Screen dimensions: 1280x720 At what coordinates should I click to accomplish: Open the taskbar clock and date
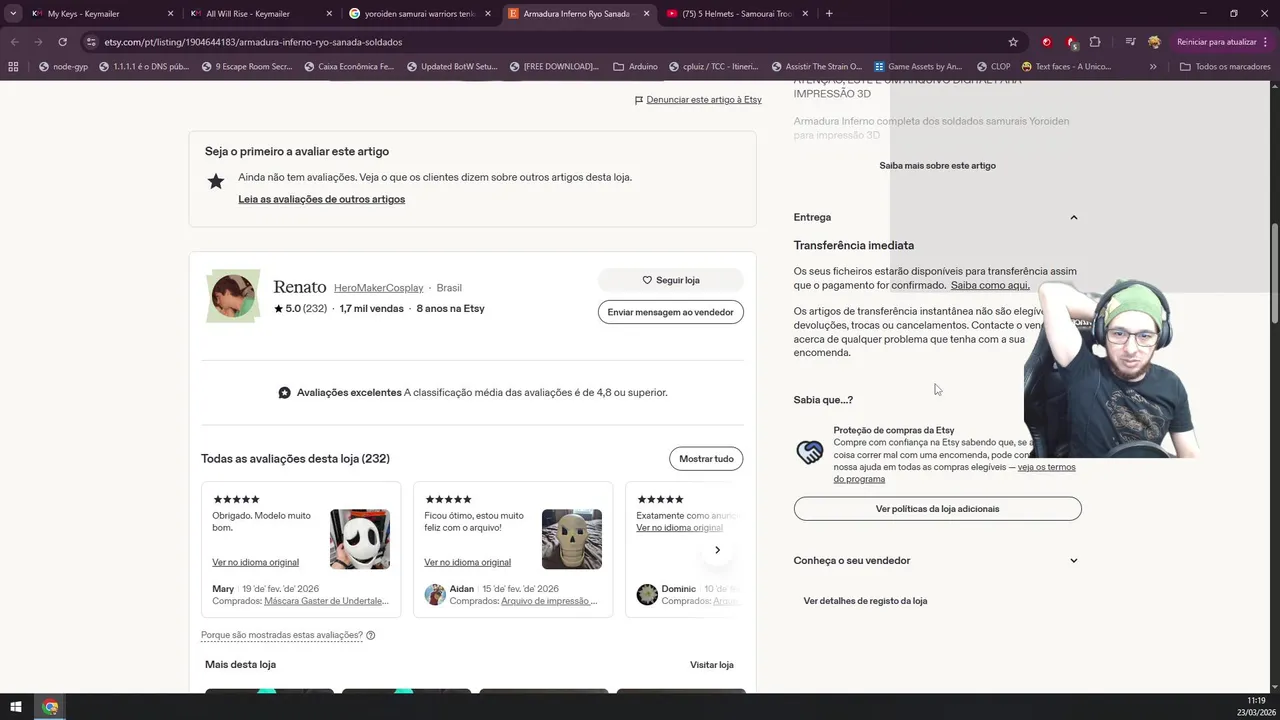click(1256, 707)
